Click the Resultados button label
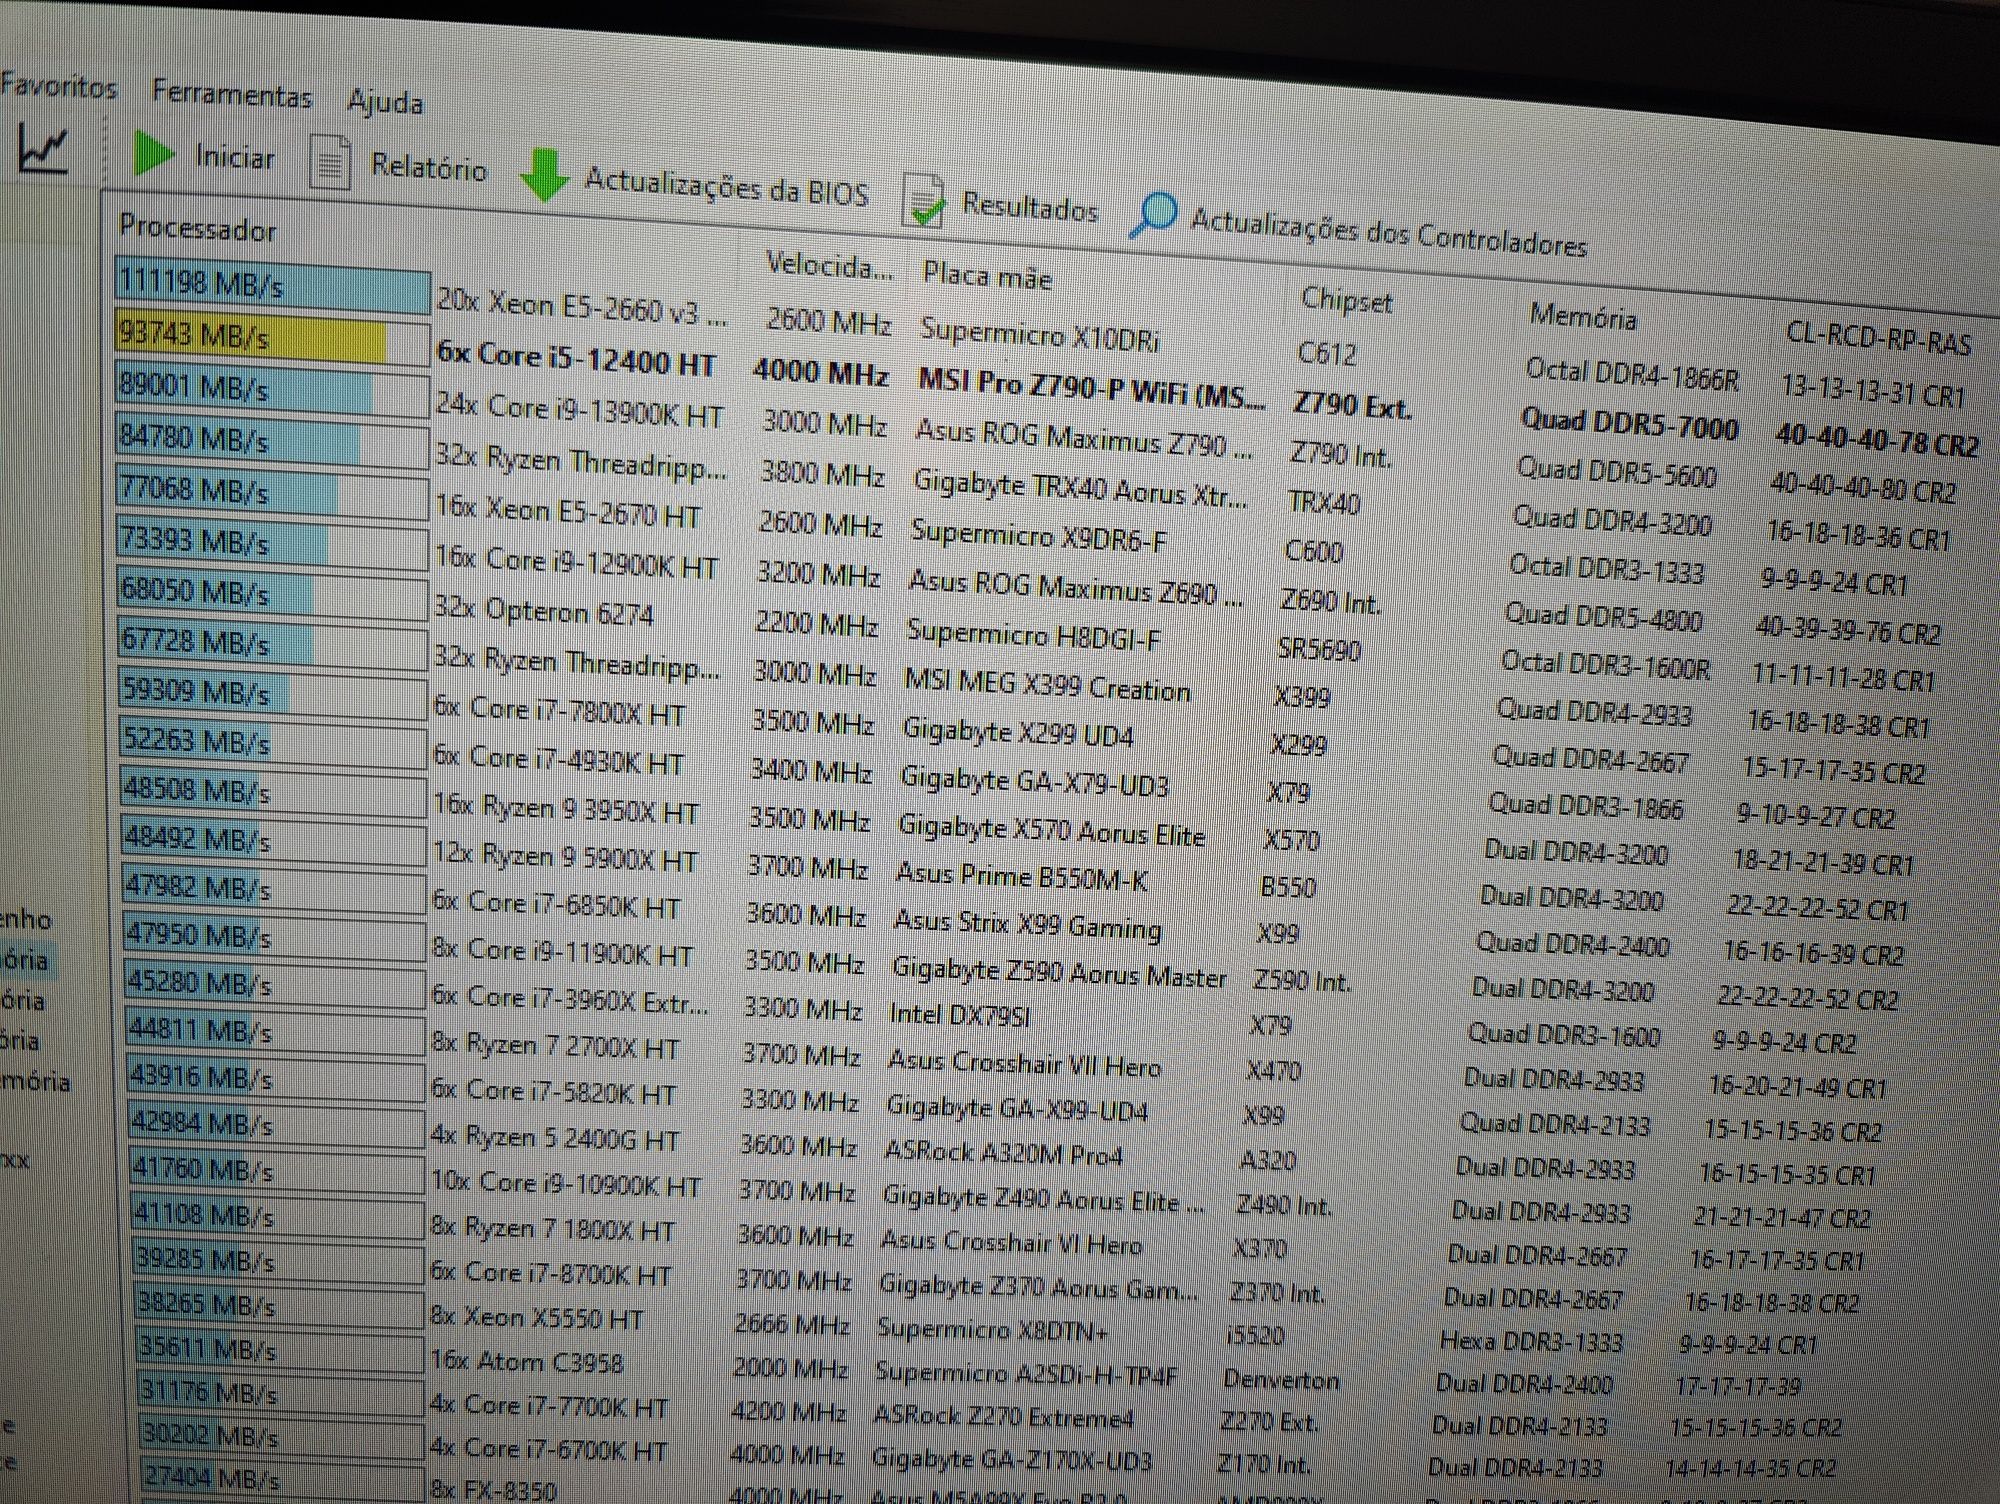This screenshot has width=2000, height=1504. (1029, 206)
